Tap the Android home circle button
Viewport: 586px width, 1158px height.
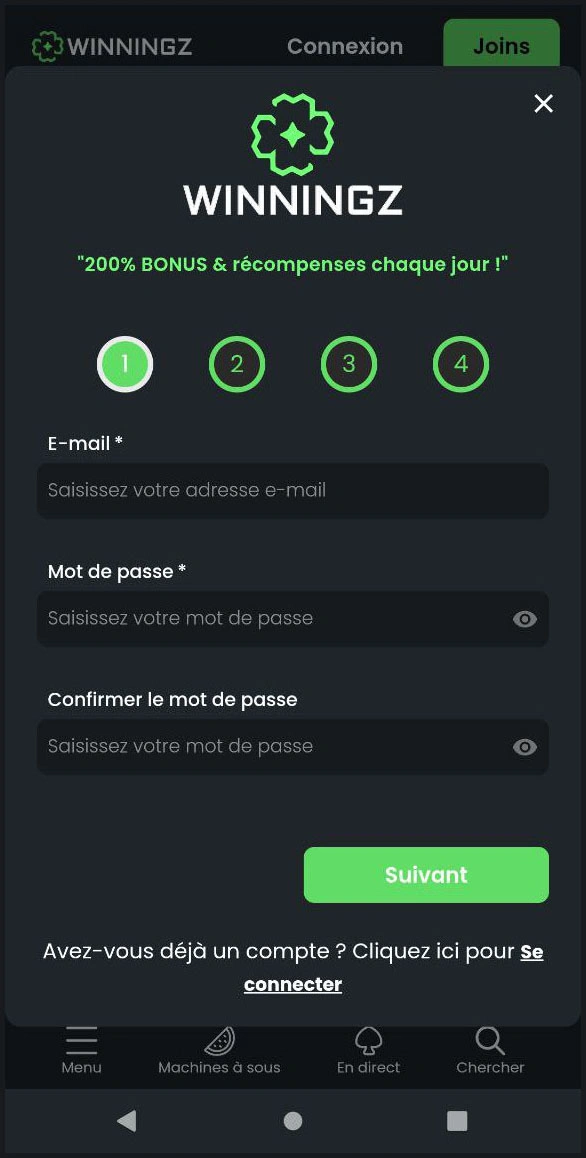point(292,1121)
